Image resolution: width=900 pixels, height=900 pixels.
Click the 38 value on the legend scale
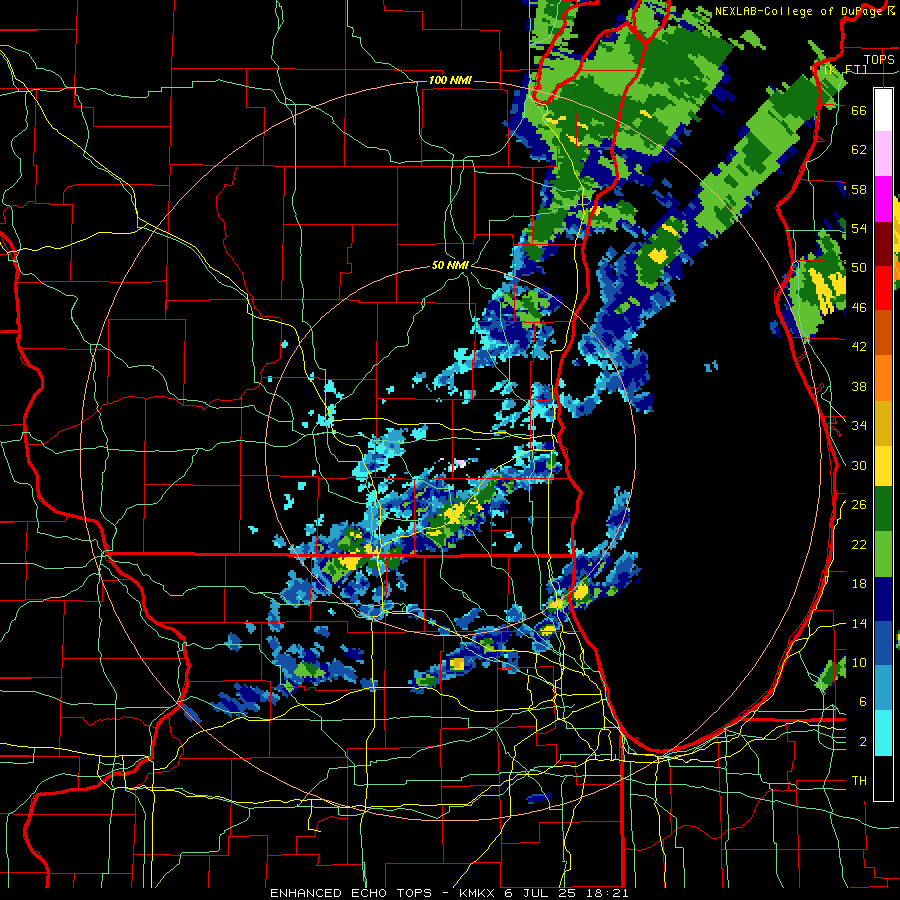click(859, 386)
